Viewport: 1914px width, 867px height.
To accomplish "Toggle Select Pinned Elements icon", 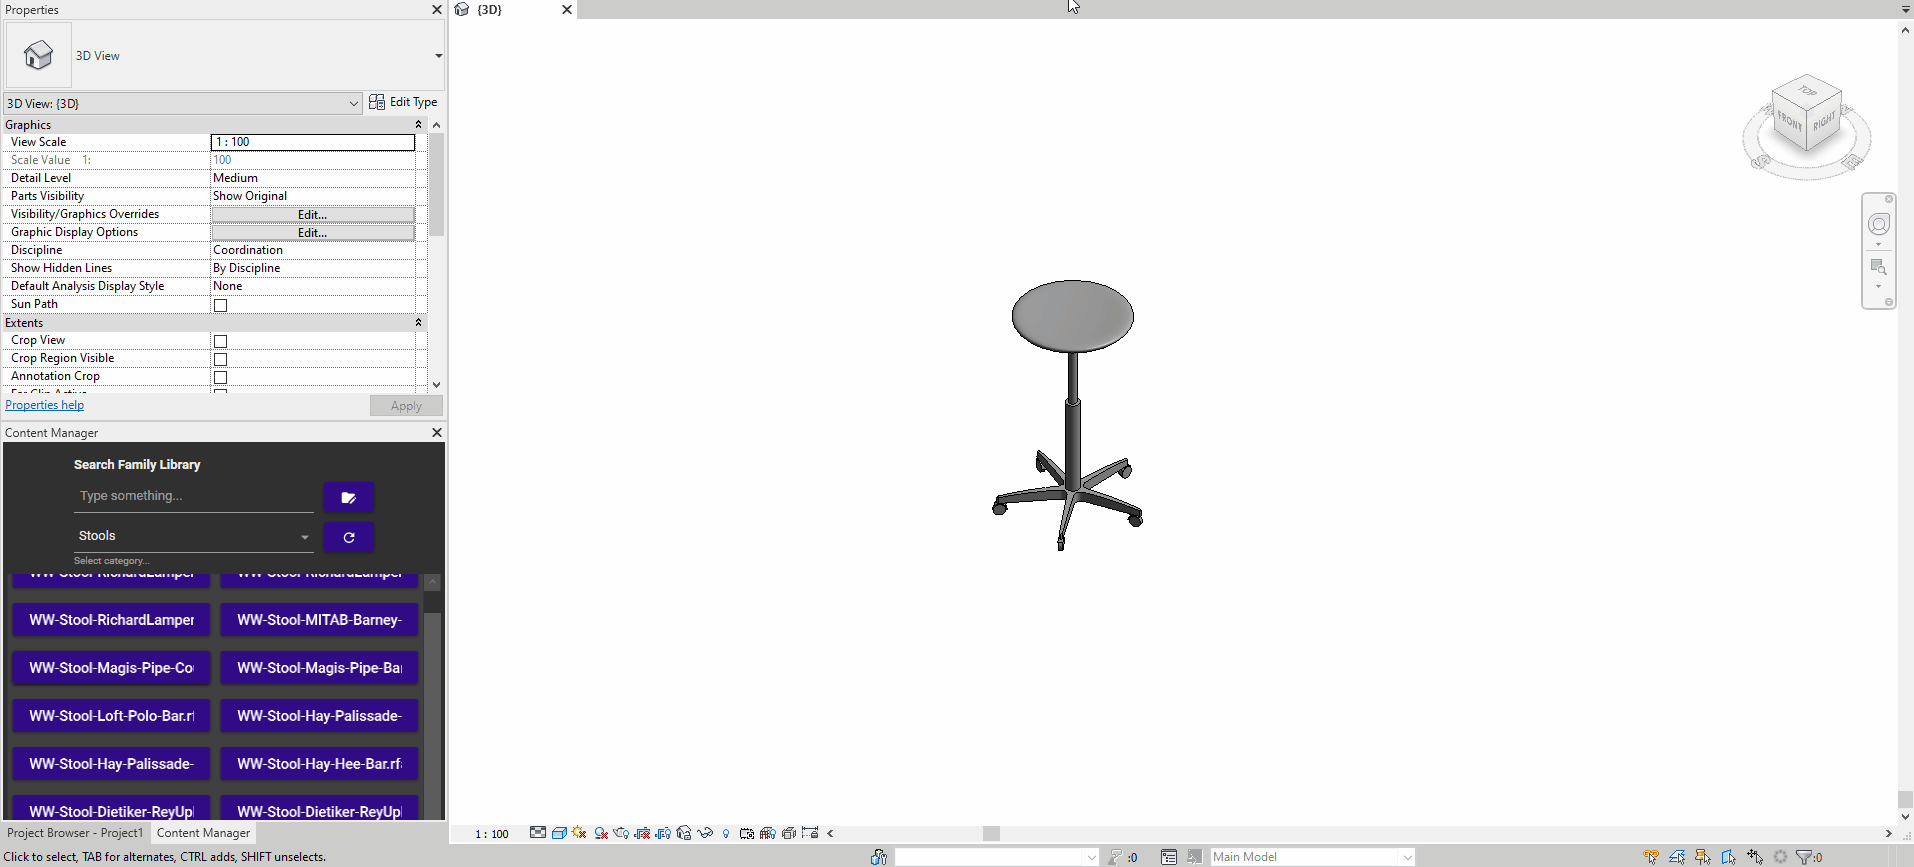I will tap(1703, 857).
